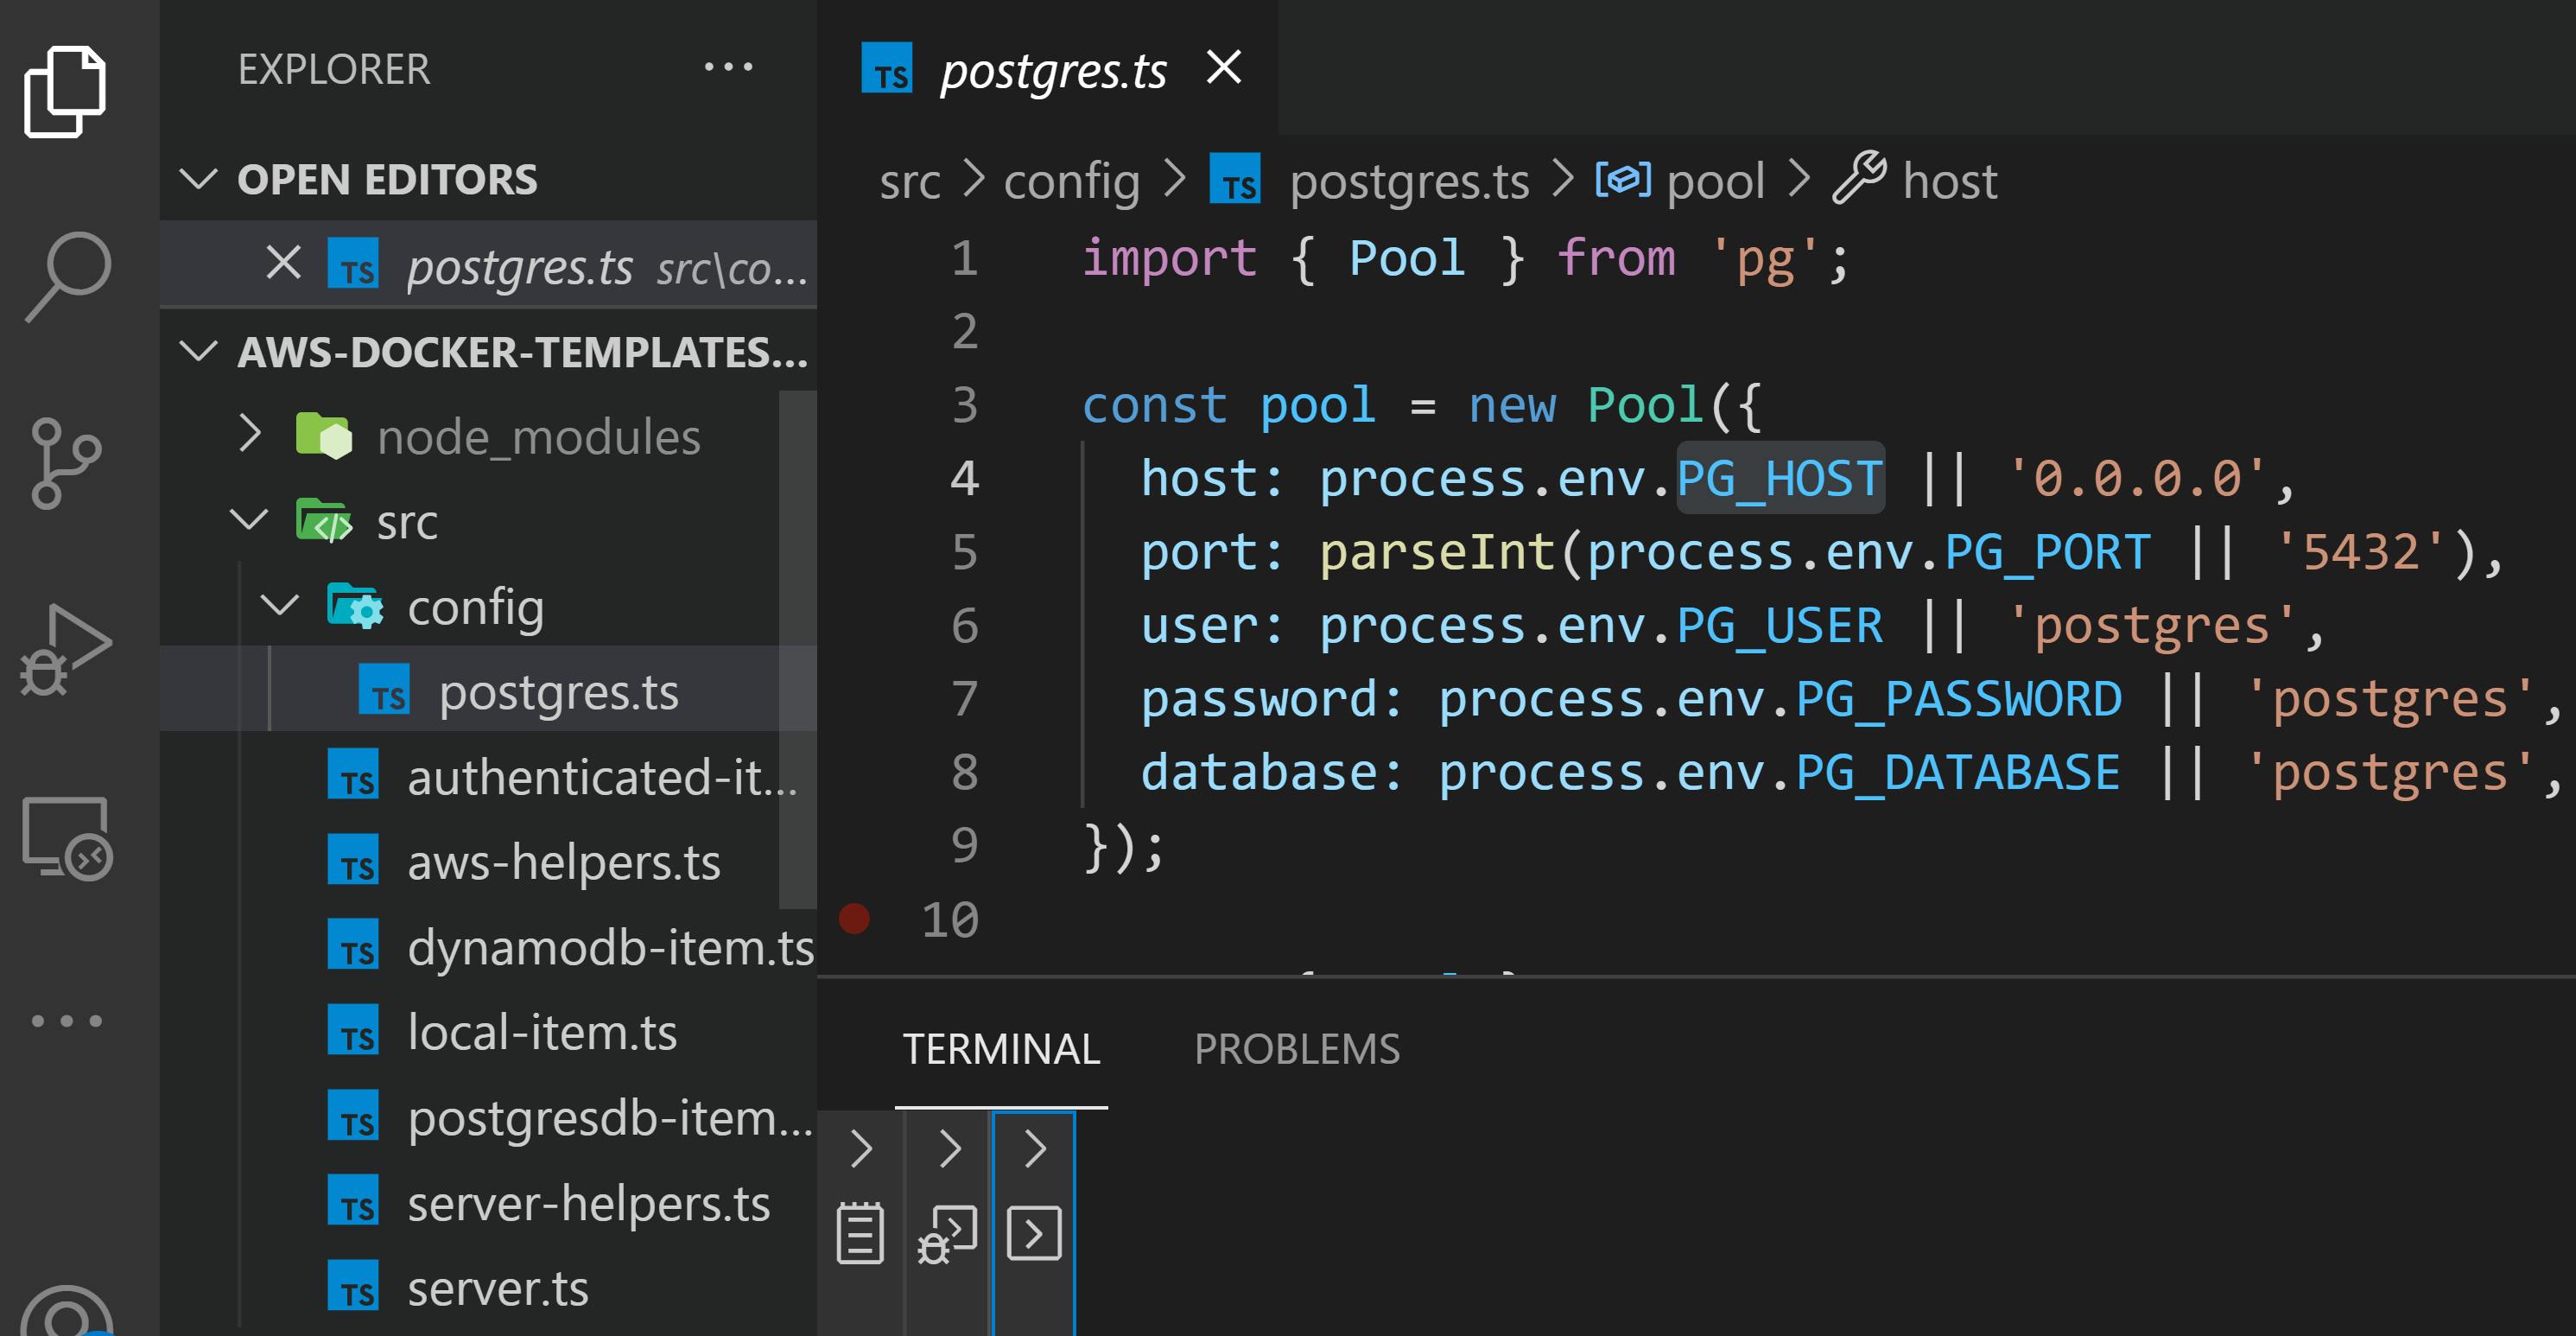This screenshot has width=2576, height=1336.
Task: Open the Run and Debug view
Action: [66, 650]
